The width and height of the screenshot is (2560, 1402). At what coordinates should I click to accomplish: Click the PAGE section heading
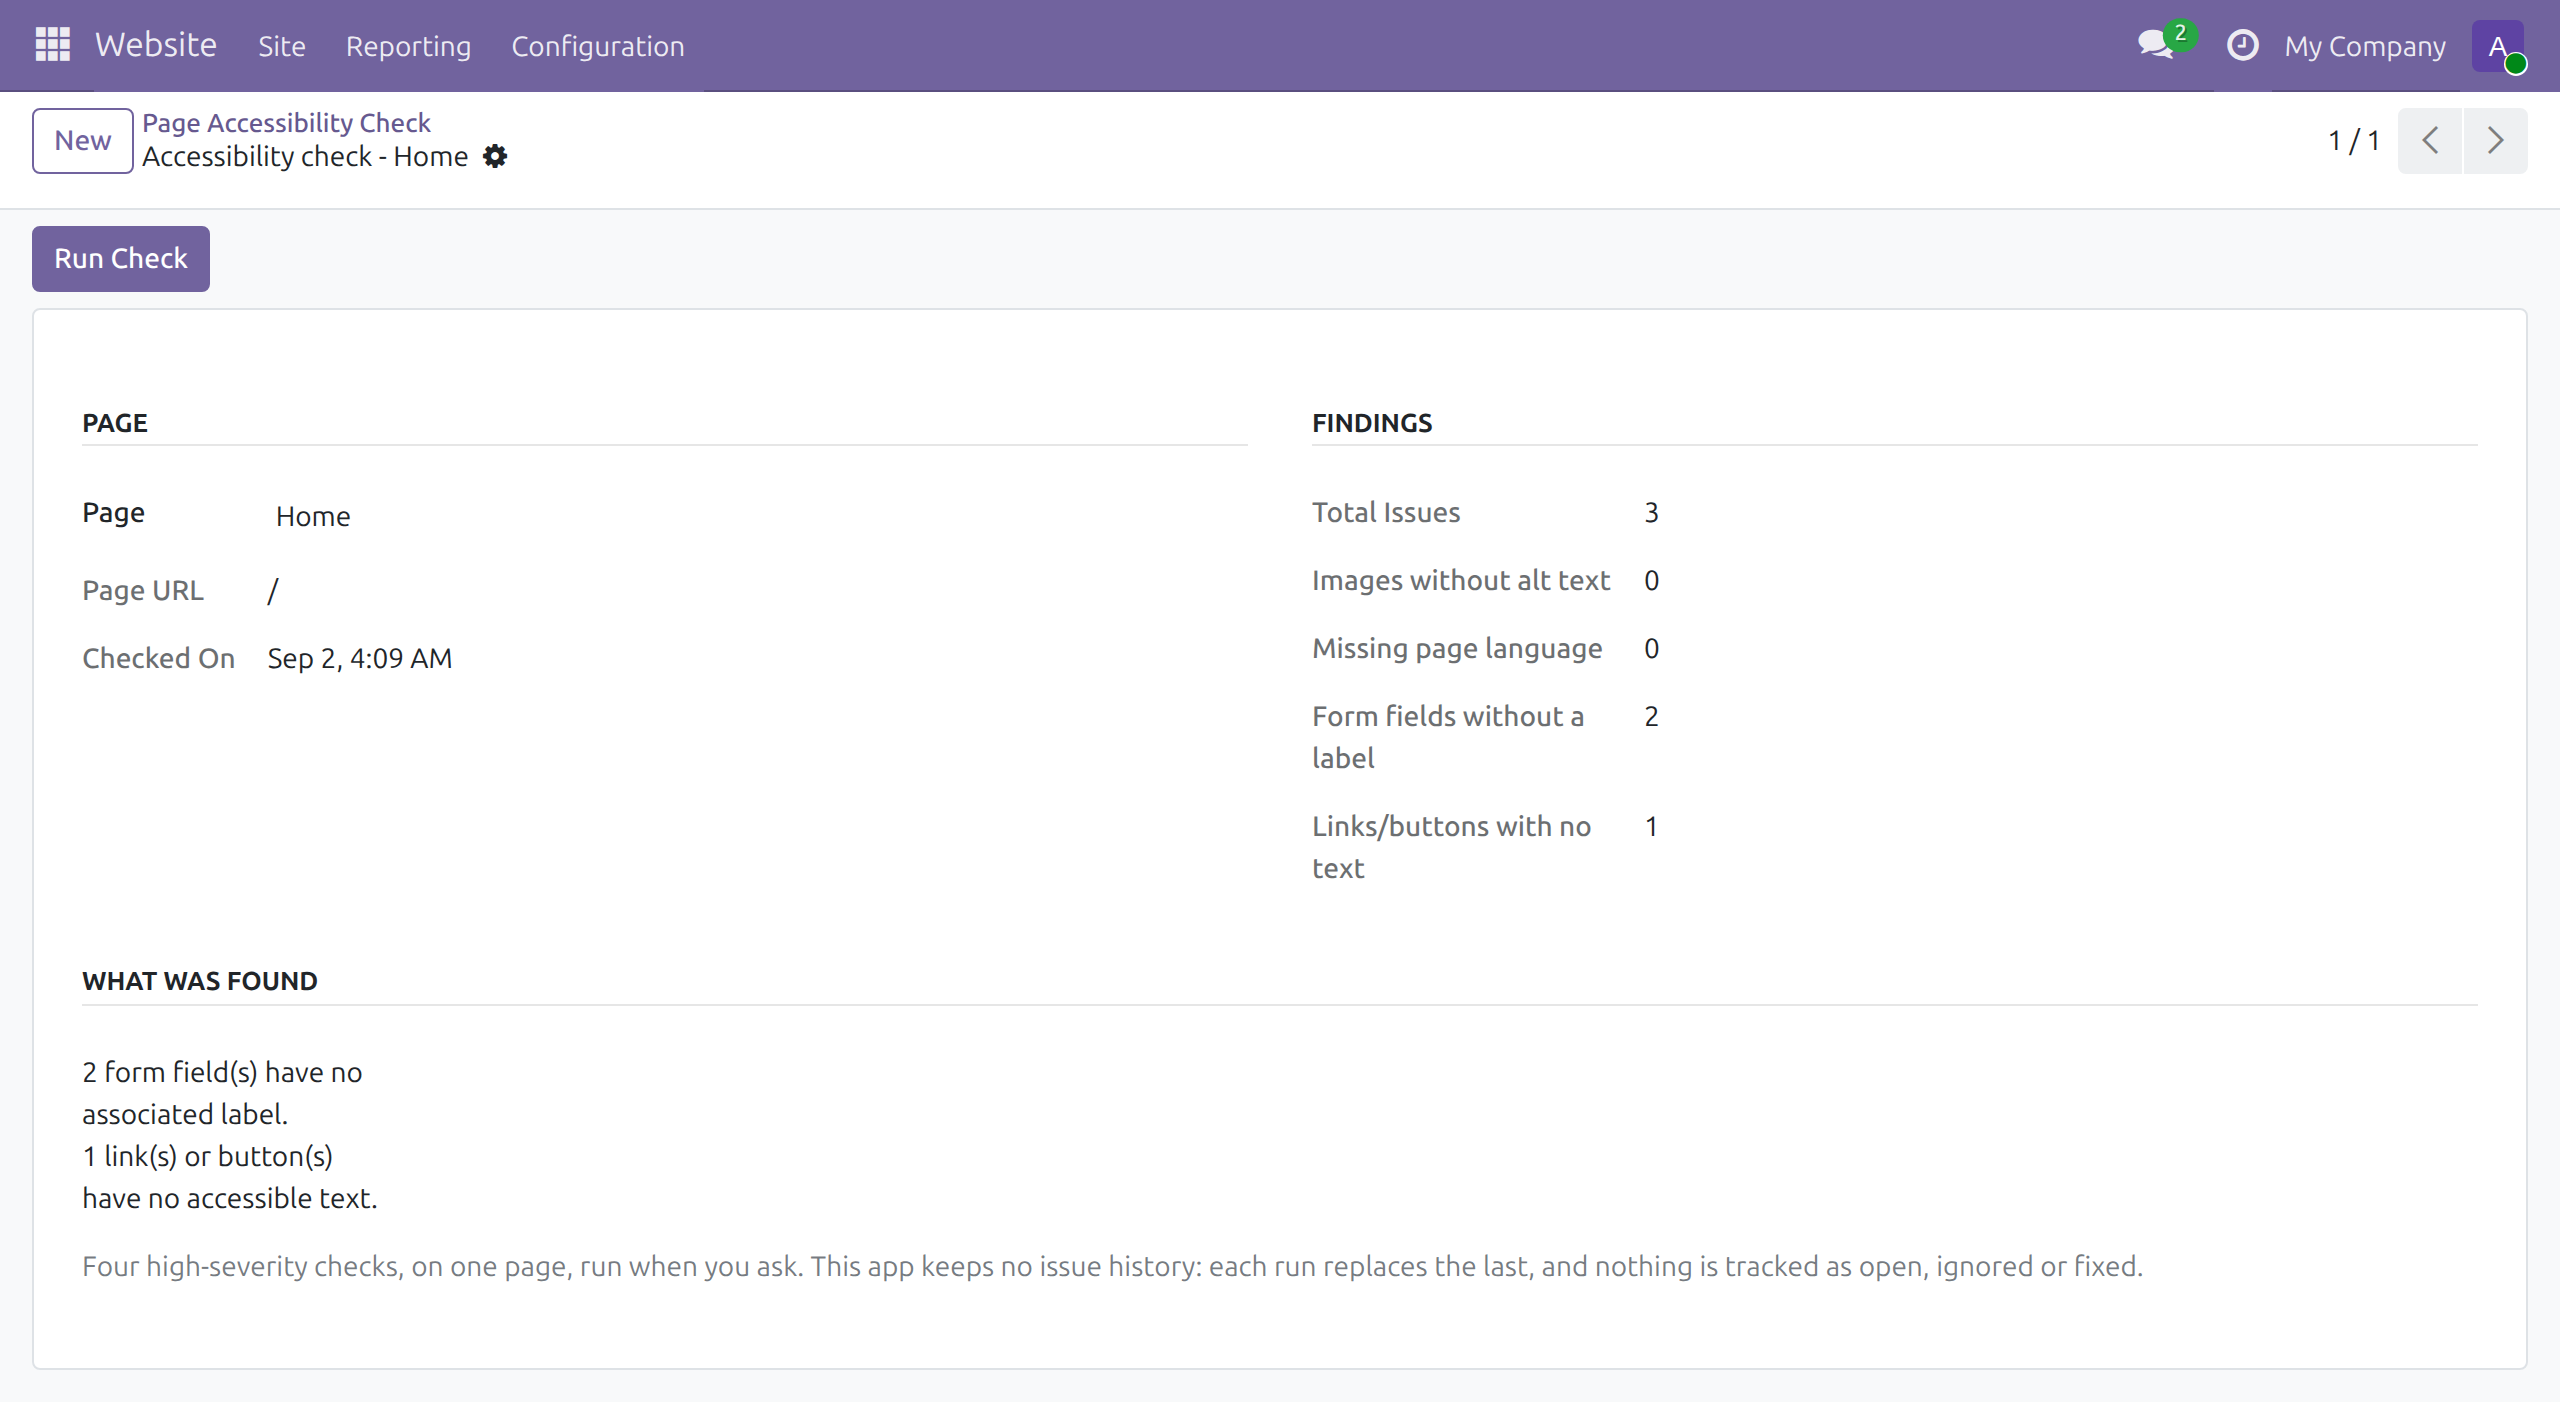(115, 423)
